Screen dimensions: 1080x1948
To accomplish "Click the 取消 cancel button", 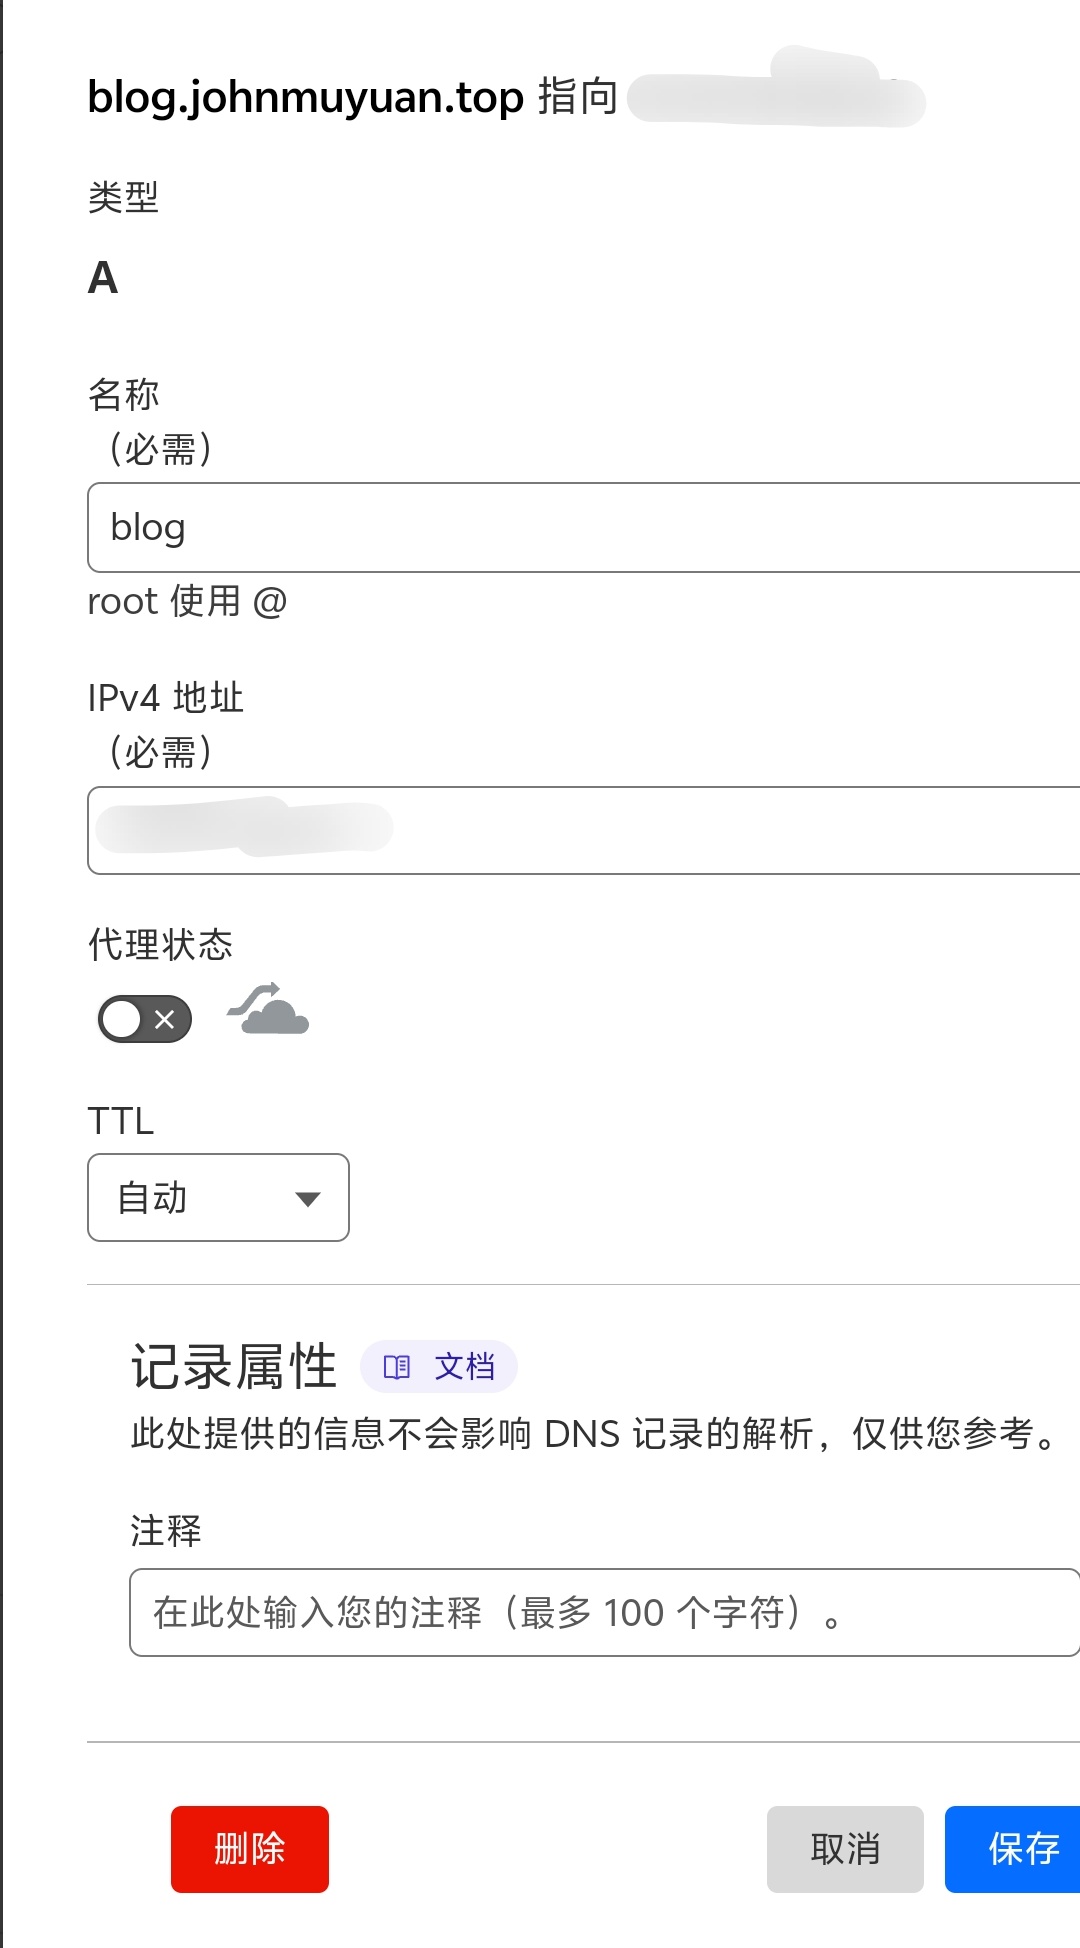I will click(844, 1849).
